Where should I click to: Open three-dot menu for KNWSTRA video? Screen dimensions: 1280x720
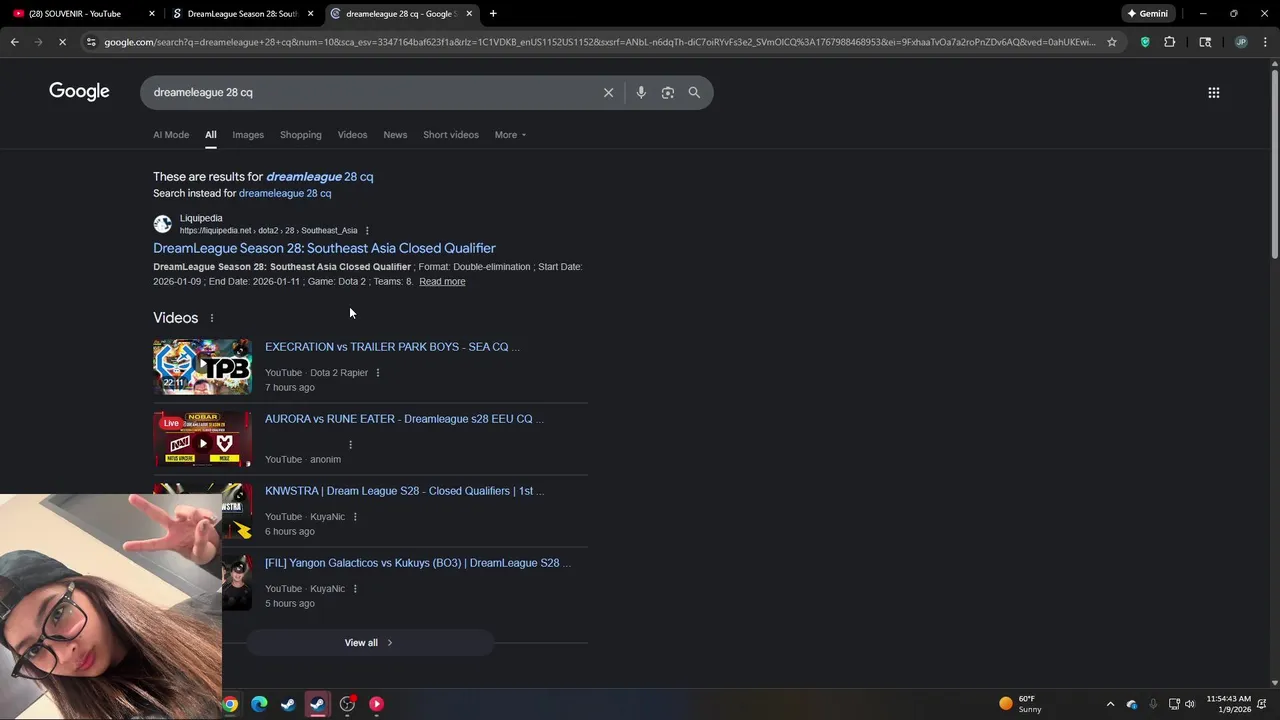(354, 517)
